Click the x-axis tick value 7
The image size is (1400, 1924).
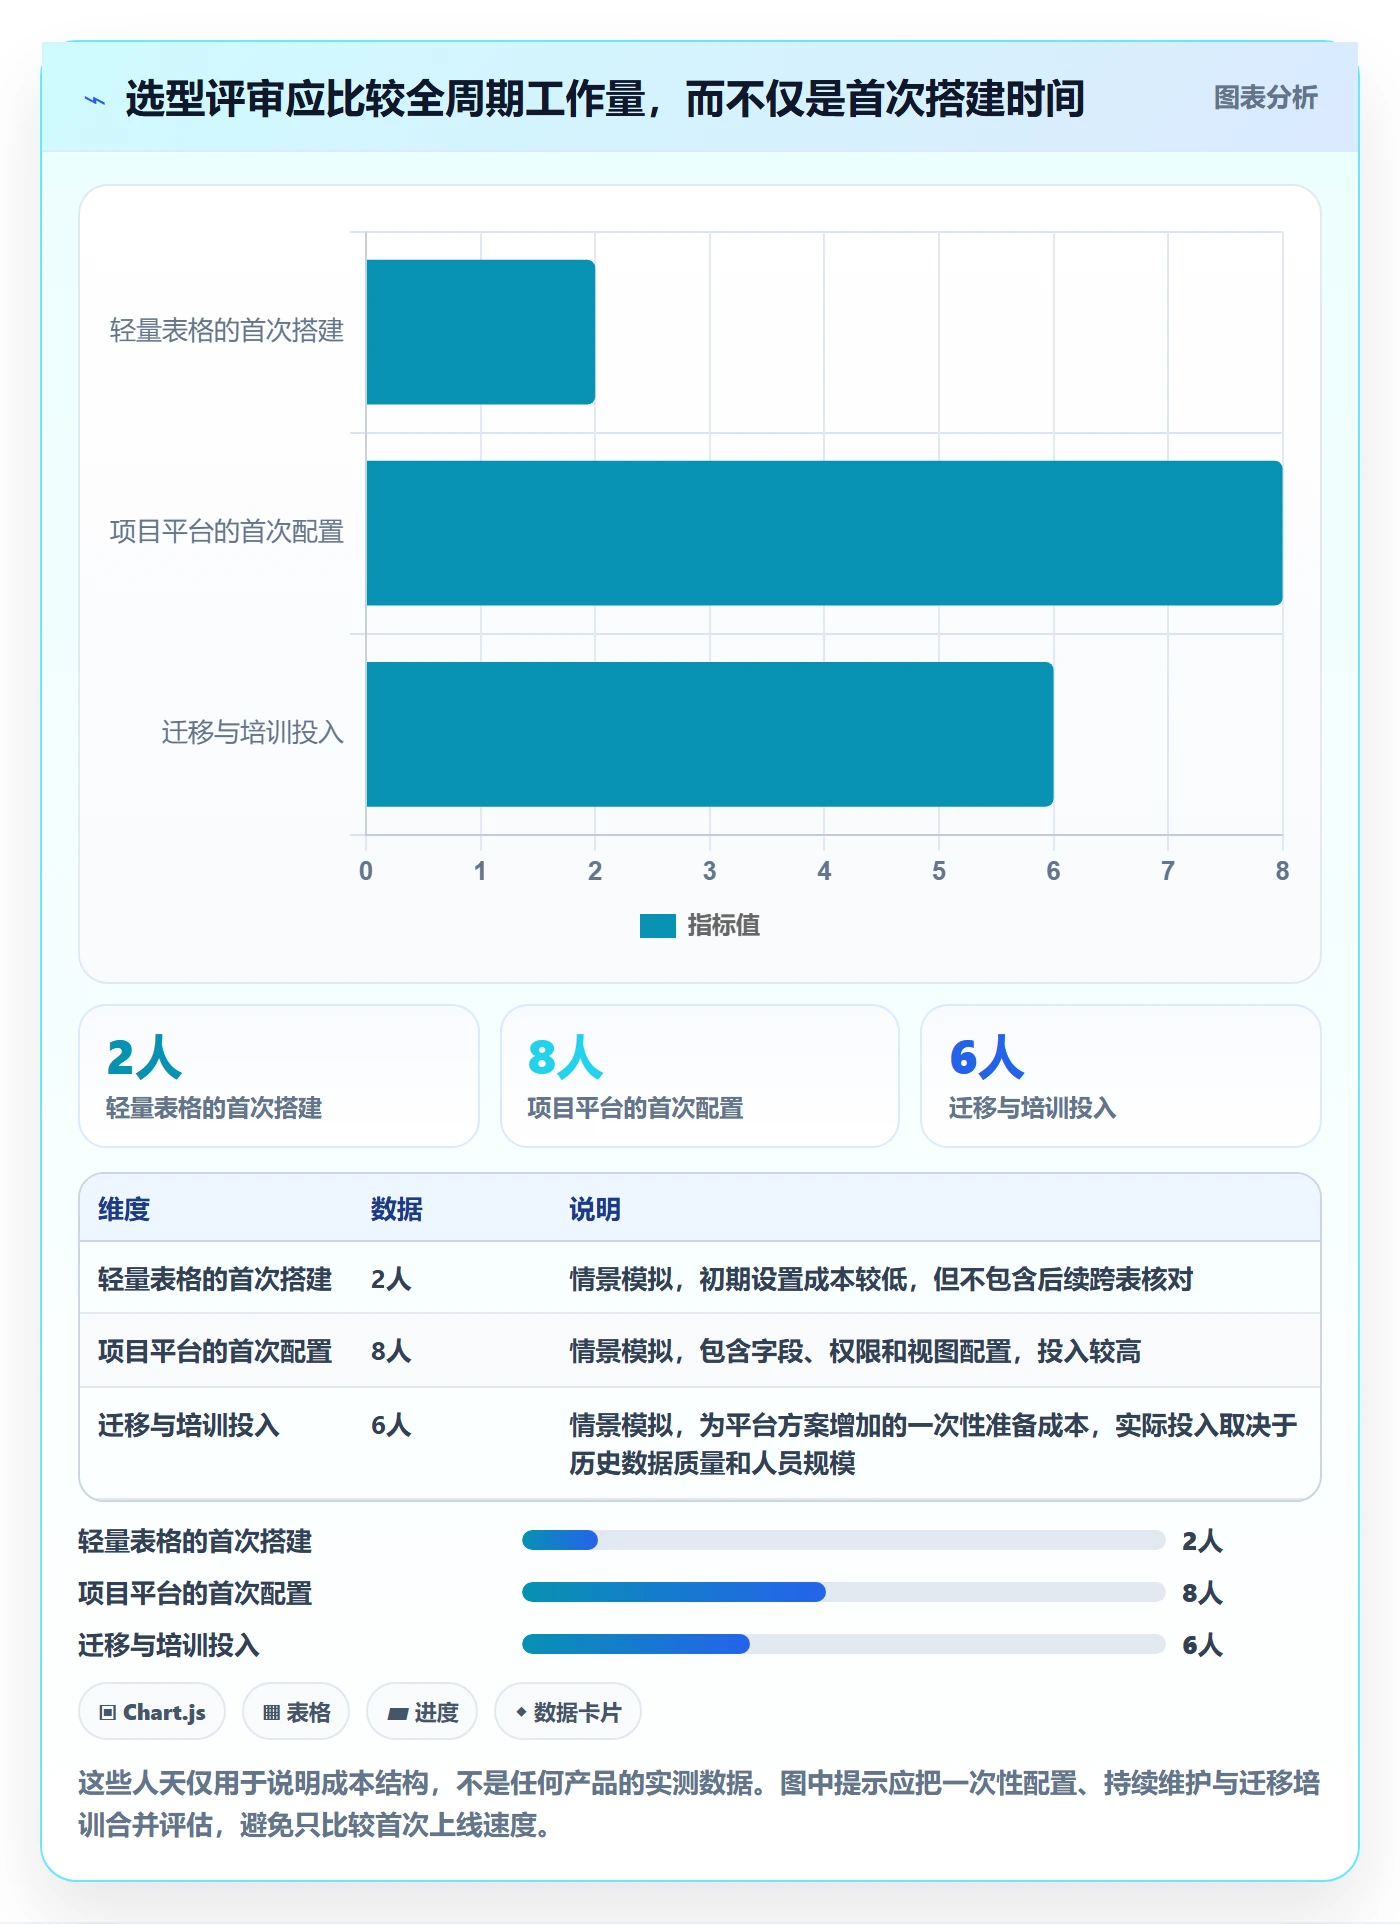(1168, 871)
